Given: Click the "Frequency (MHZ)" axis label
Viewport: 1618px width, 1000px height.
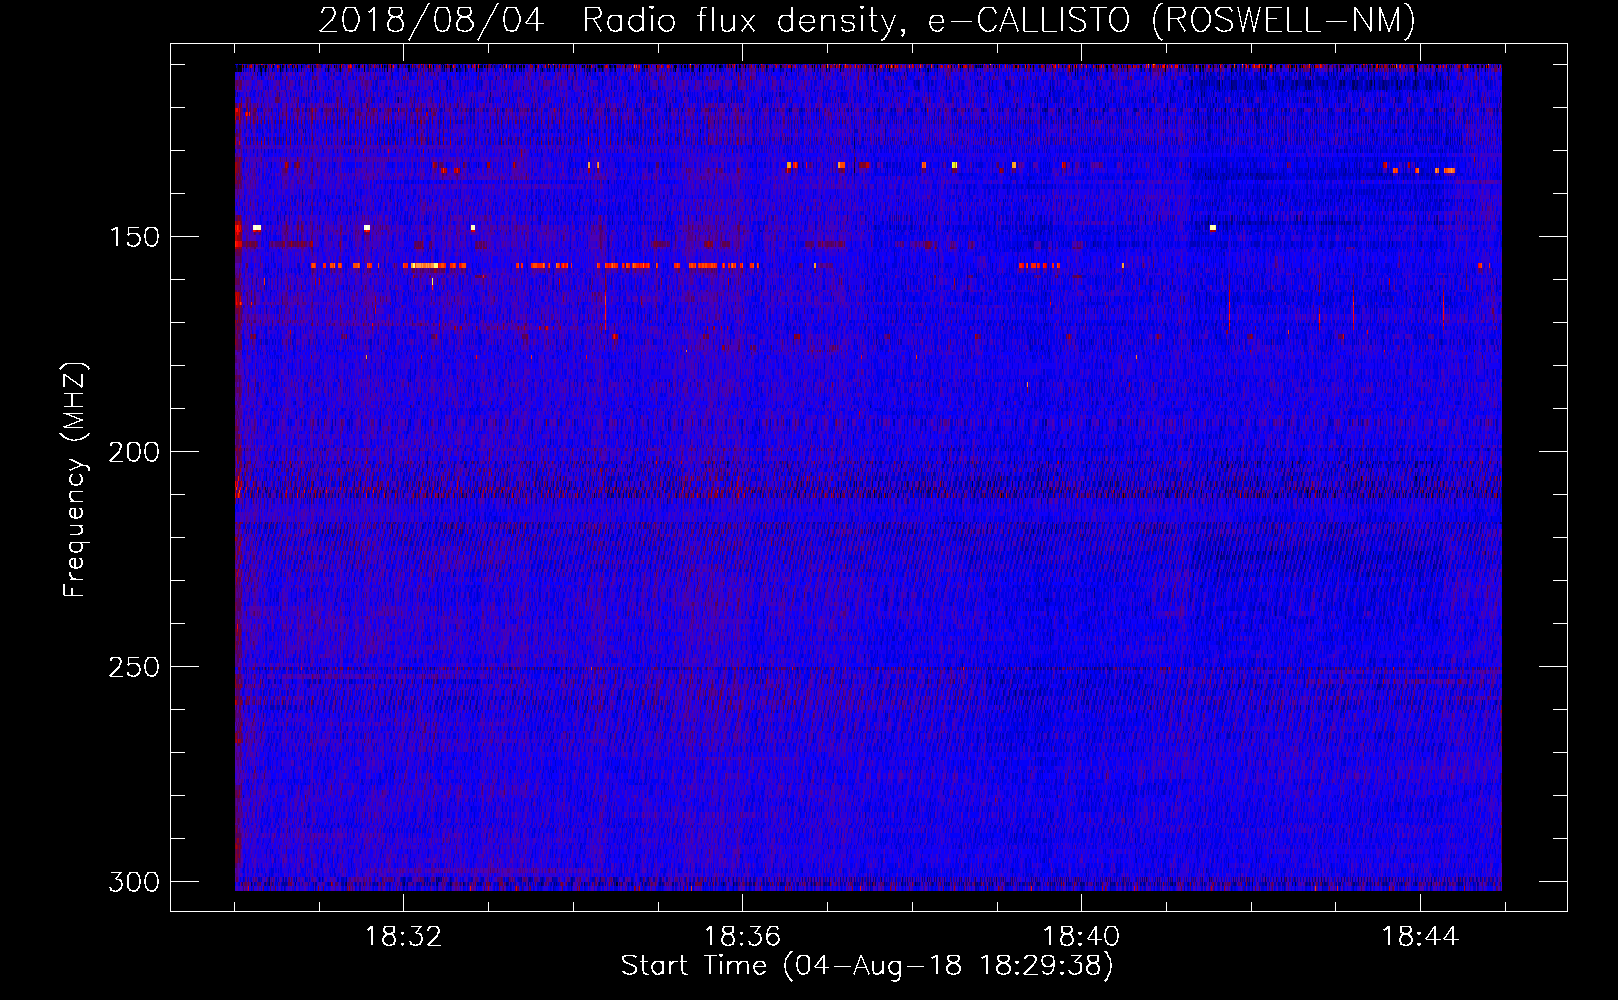Looking at the screenshot, I should (75, 479).
